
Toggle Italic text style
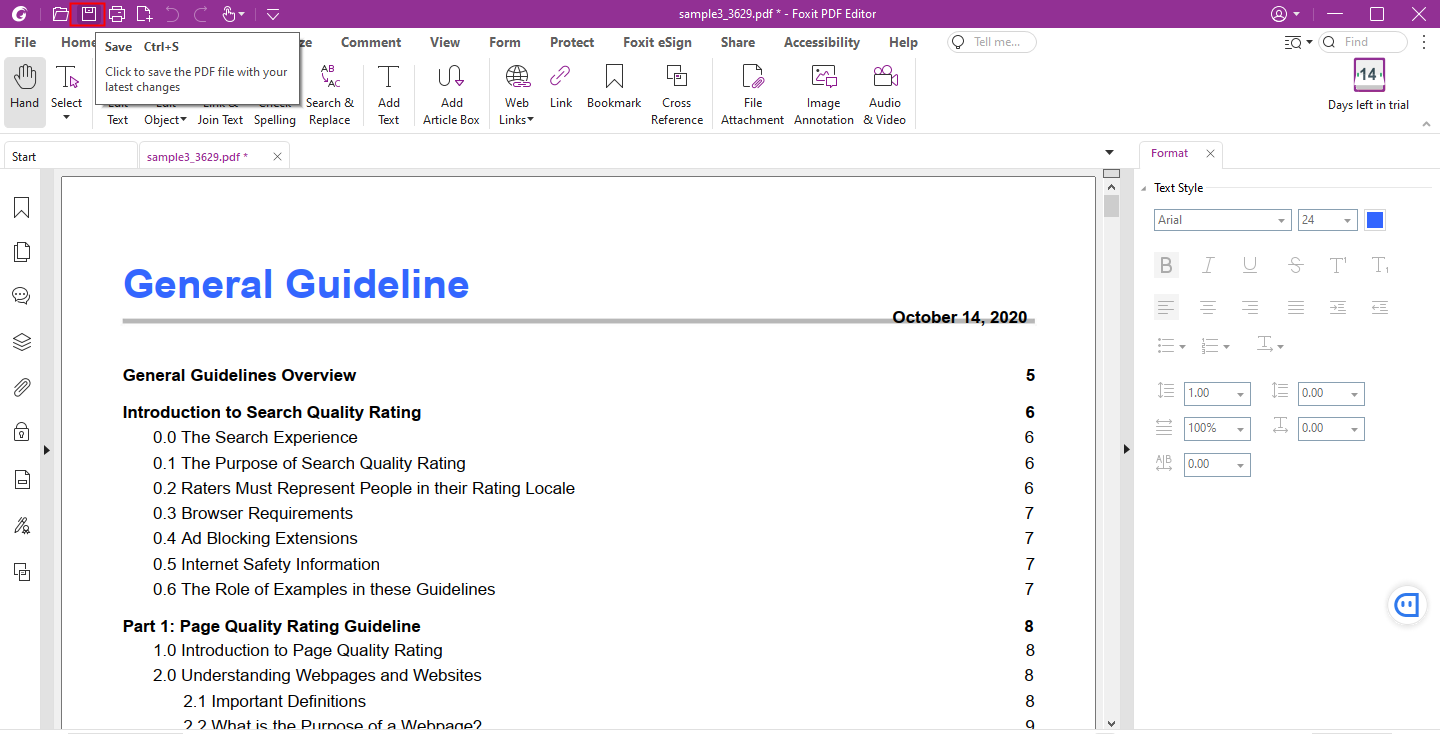point(1208,265)
